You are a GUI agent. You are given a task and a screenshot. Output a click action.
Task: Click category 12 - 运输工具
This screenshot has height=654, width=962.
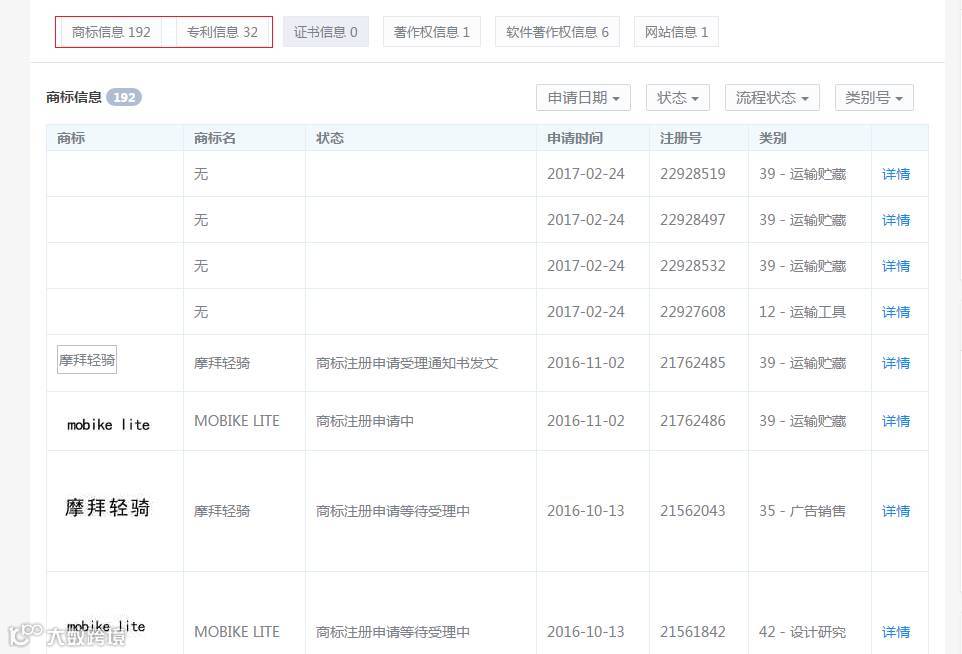click(802, 312)
